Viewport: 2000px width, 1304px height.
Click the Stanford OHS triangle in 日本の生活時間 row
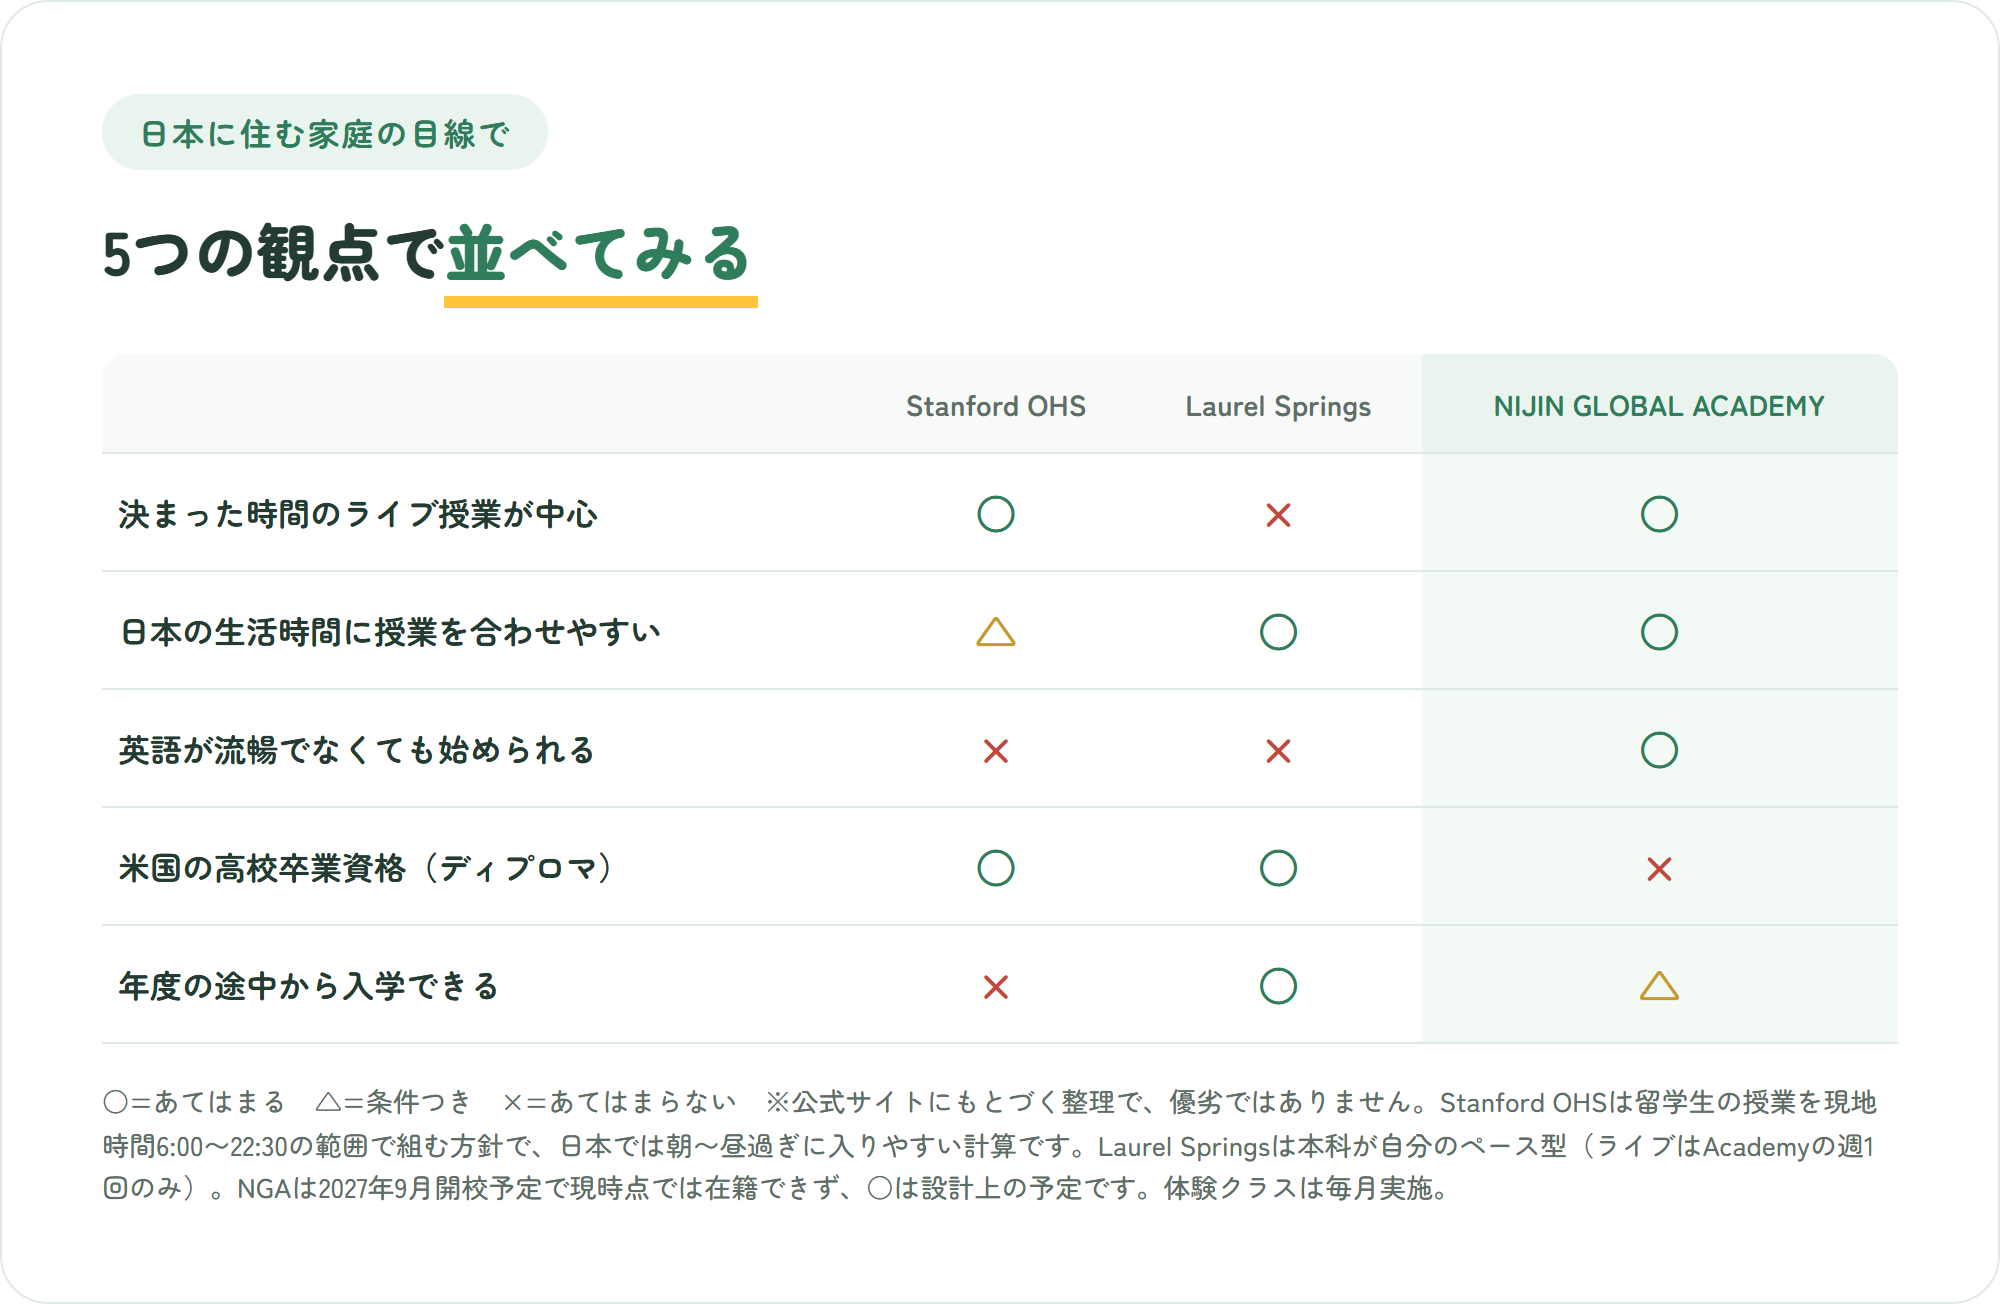pyautogui.click(x=995, y=632)
